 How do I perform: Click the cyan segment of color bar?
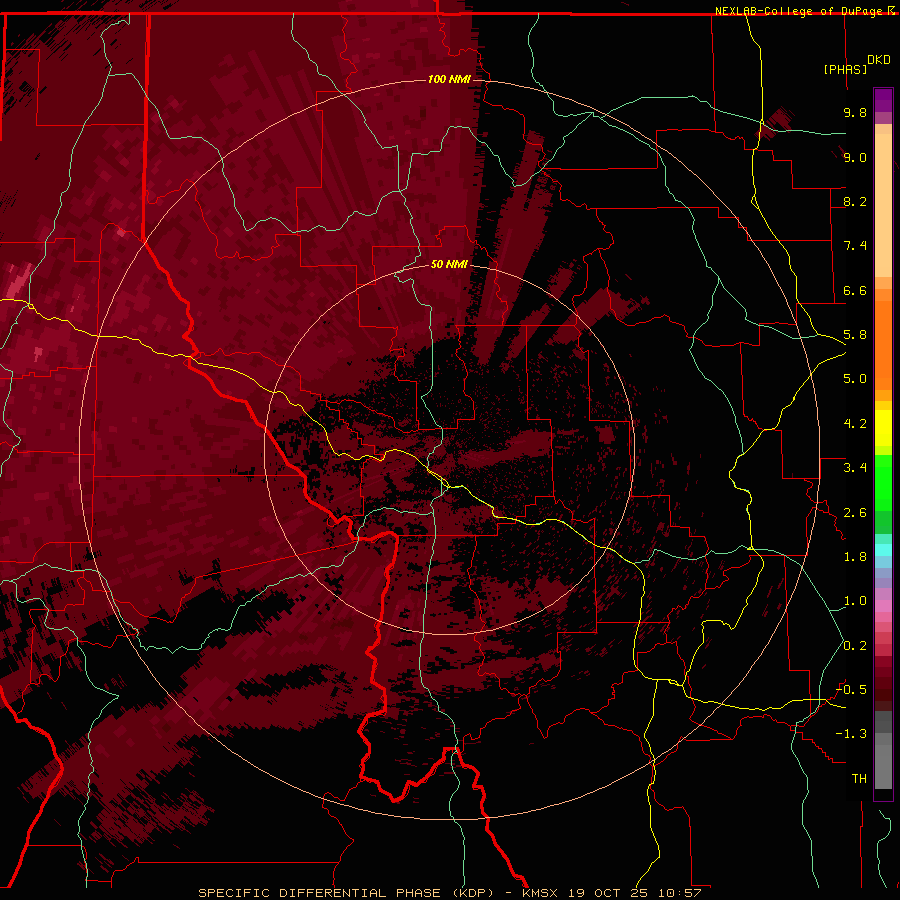coord(883,550)
